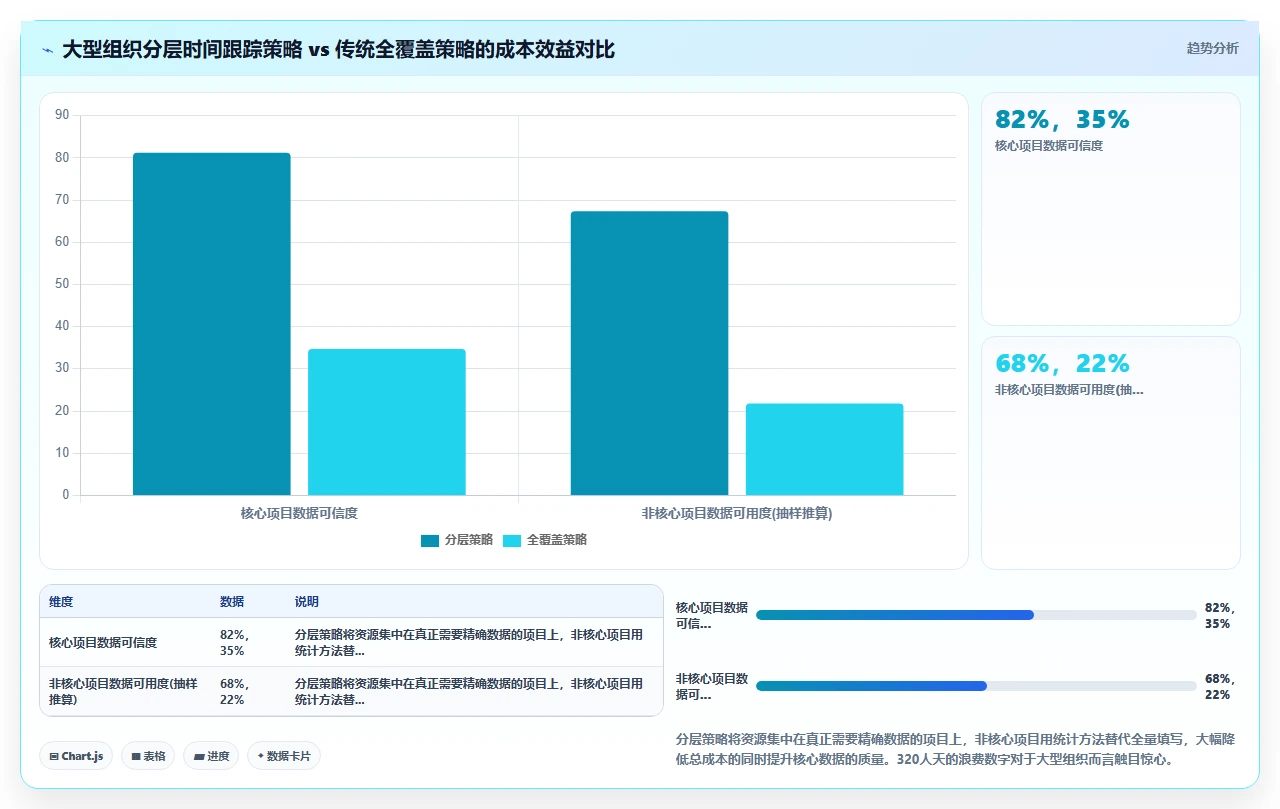Click the 非核心项目数据可... progress label
The image size is (1280, 809).
[x=712, y=686]
